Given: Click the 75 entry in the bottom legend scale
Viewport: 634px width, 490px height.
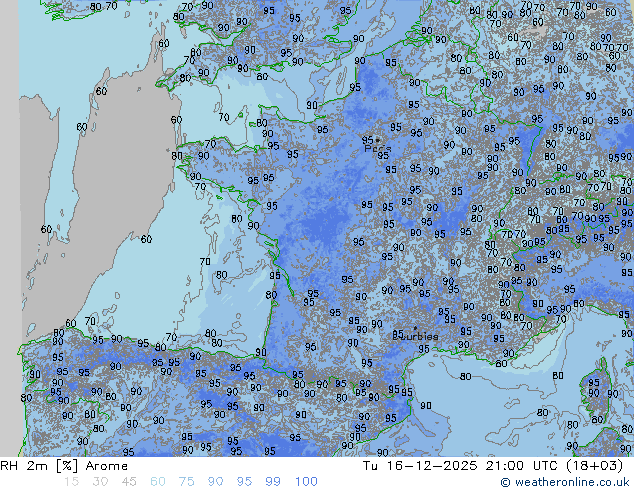Looking at the screenshot, I should (186, 482).
